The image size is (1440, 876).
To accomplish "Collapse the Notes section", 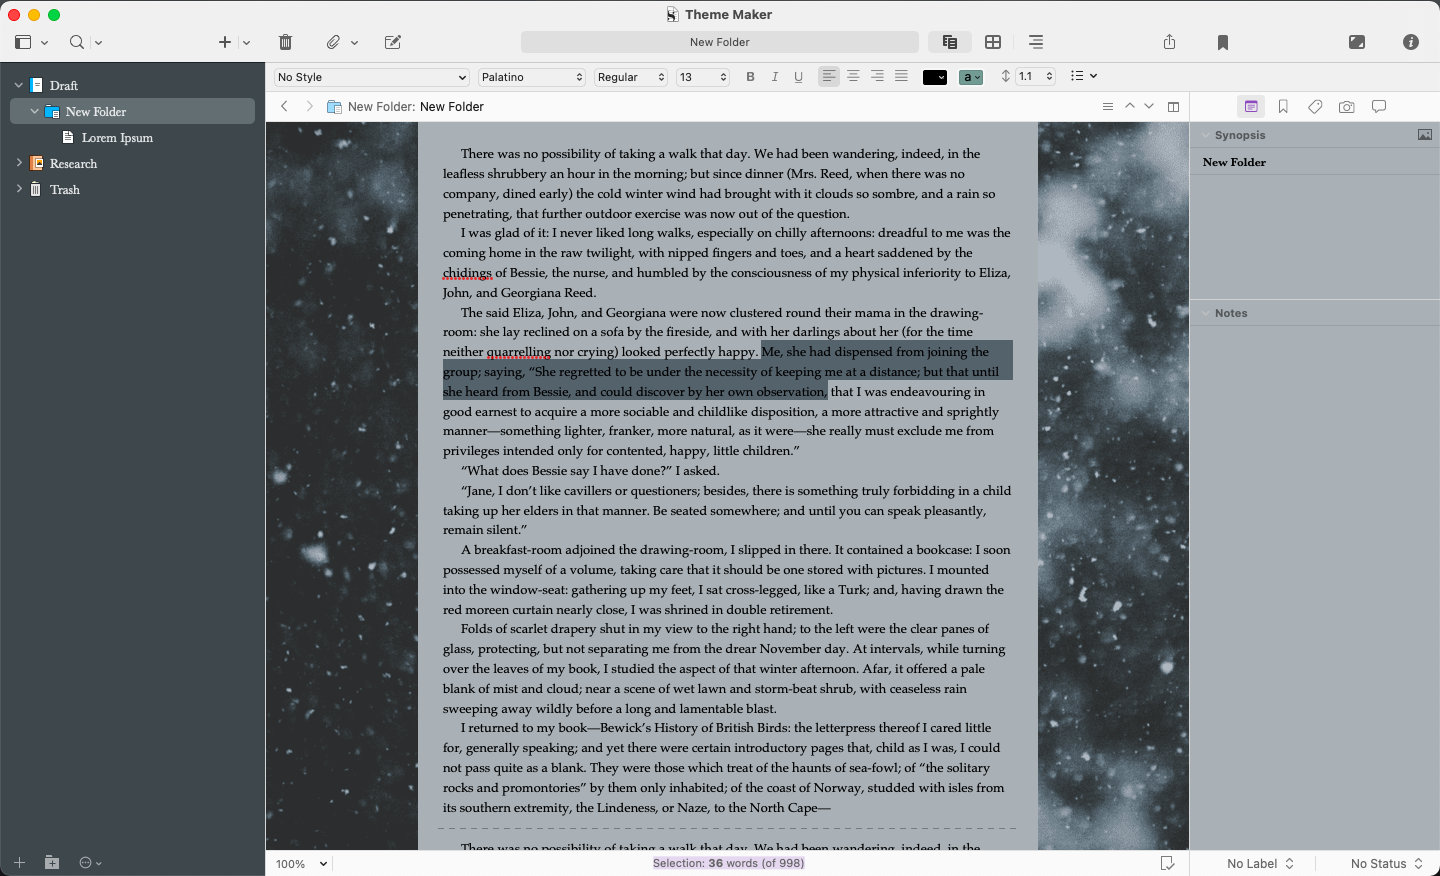I will (1205, 313).
